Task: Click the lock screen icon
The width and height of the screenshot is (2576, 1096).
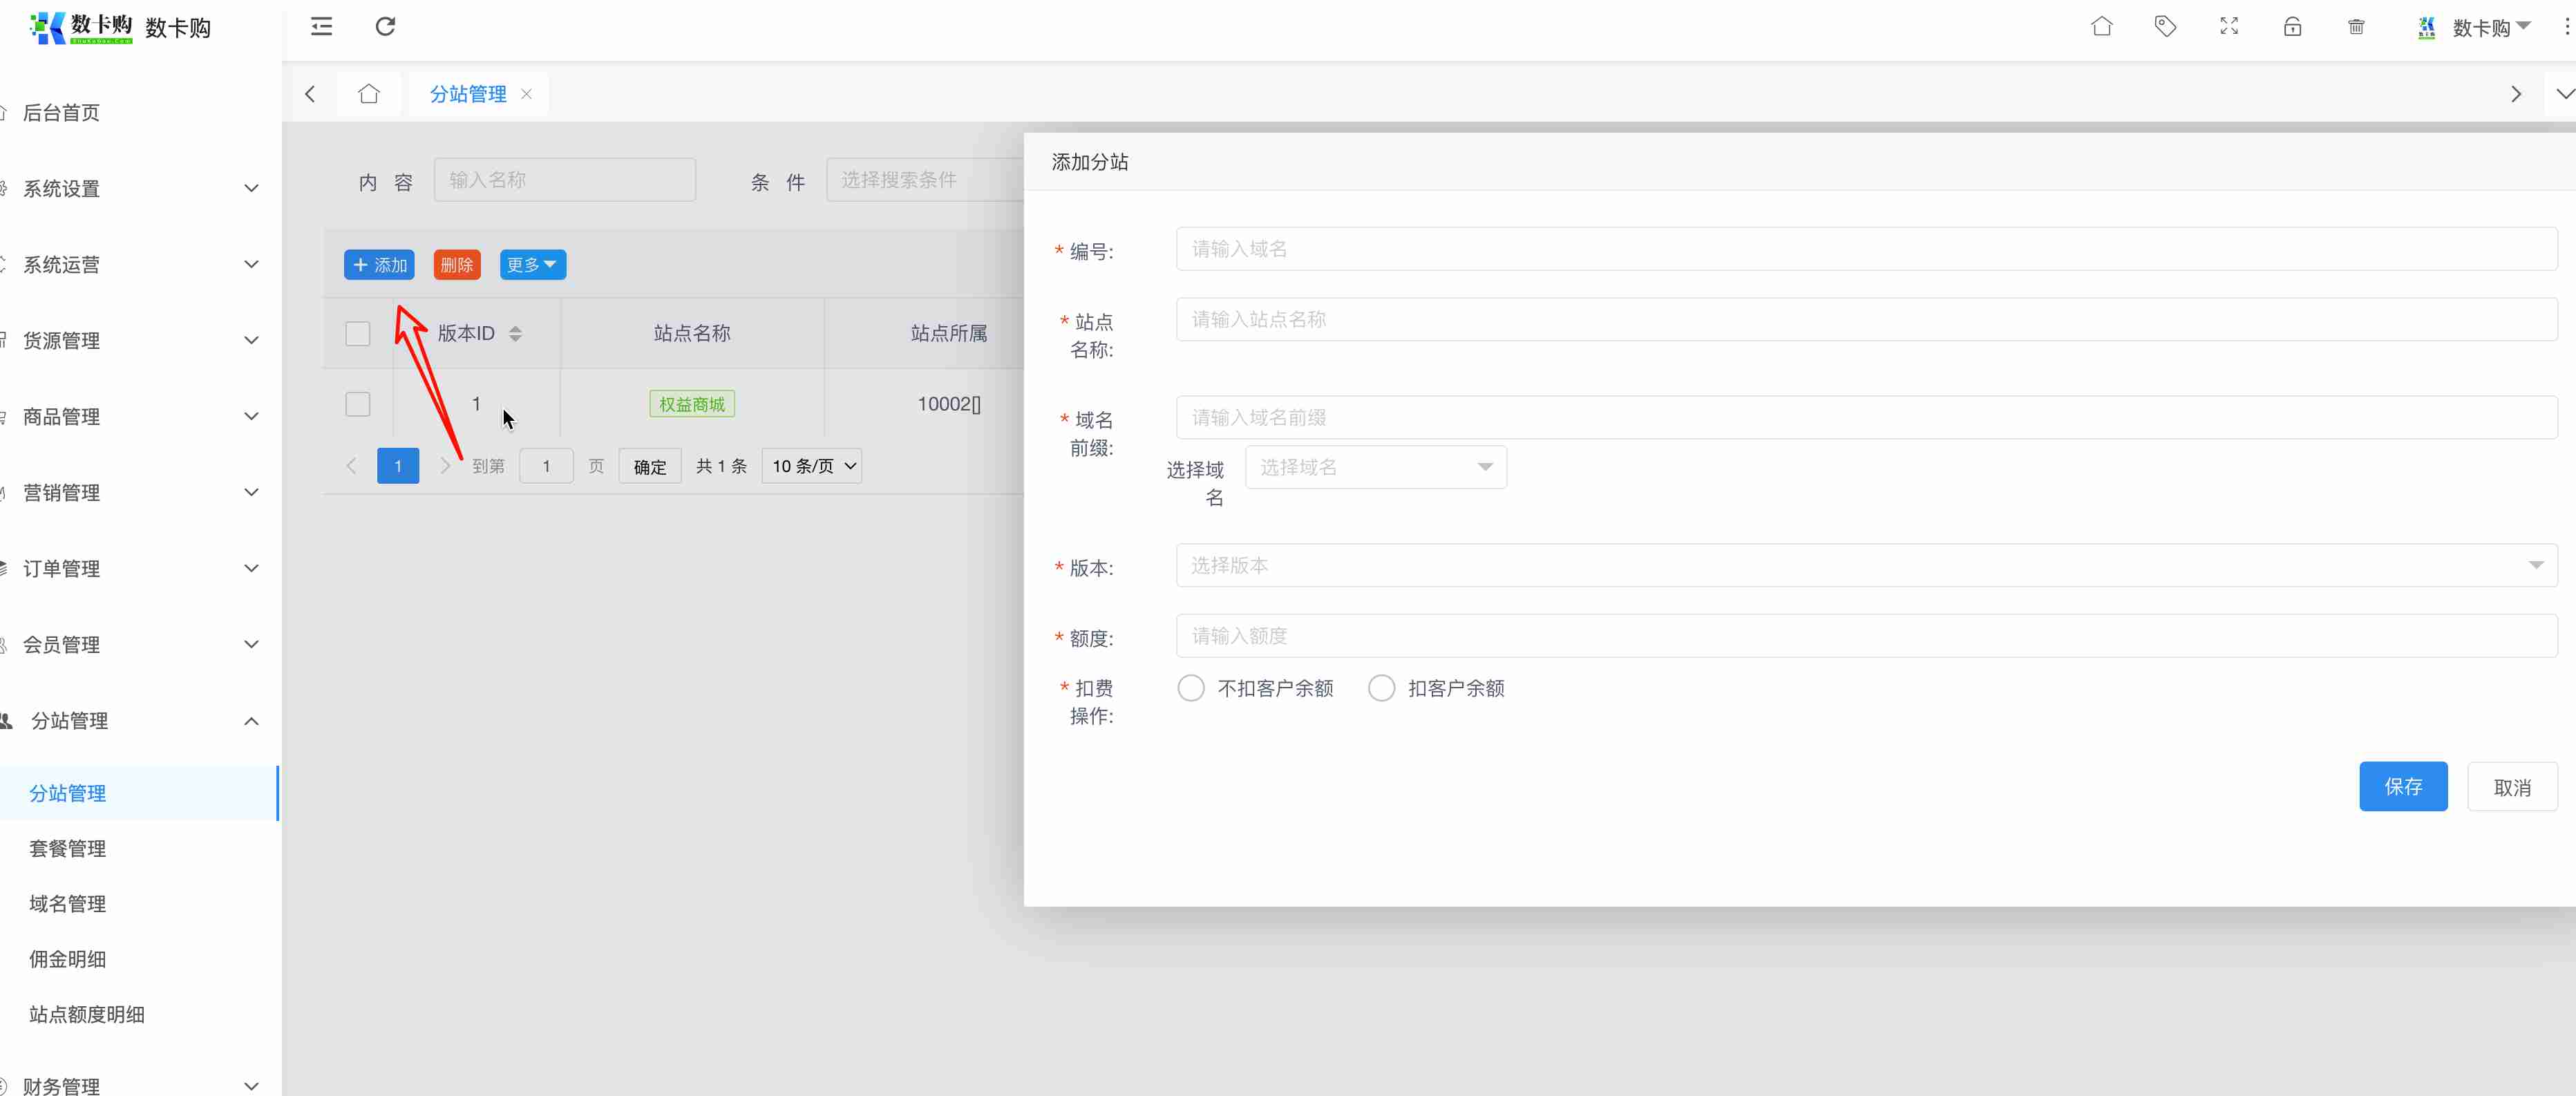Action: (x=2292, y=27)
